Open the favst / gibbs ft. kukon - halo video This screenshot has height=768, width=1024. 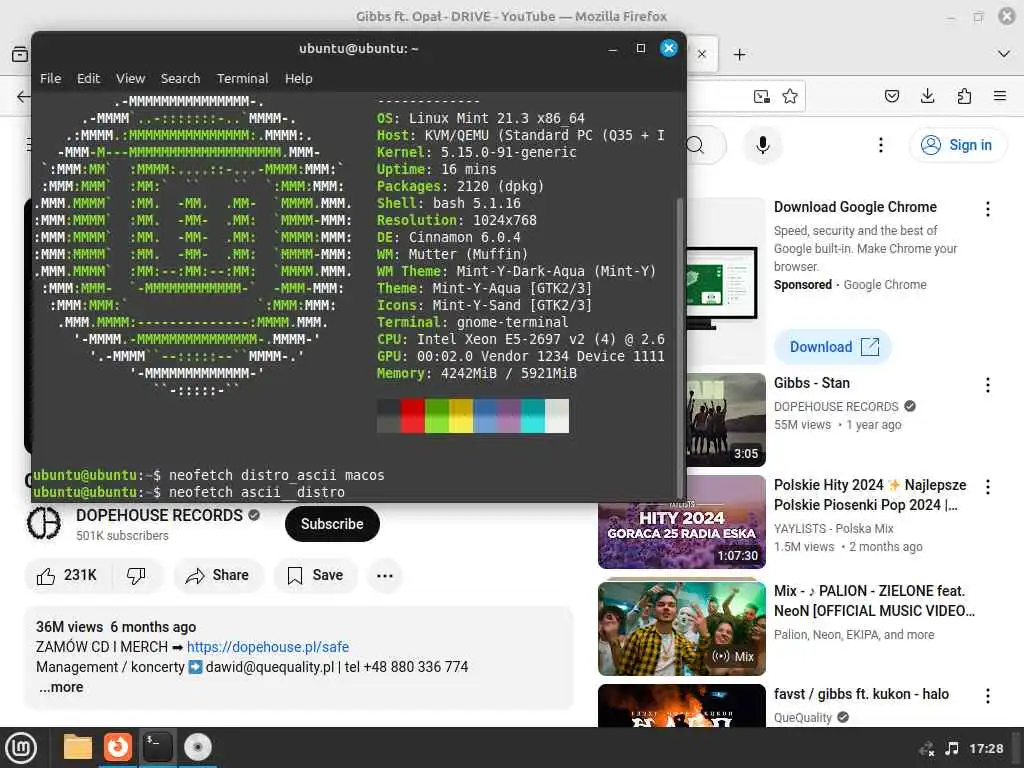click(861, 694)
